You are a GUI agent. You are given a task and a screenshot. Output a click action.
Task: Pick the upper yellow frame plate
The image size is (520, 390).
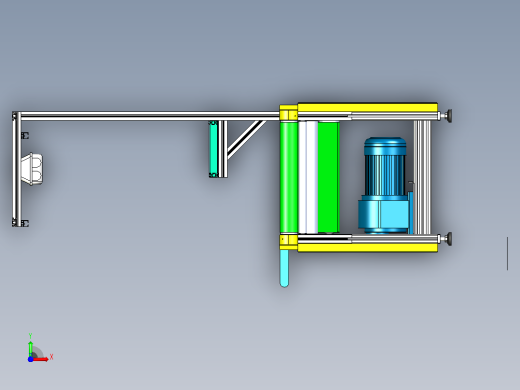pyautogui.click(x=367, y=108)
